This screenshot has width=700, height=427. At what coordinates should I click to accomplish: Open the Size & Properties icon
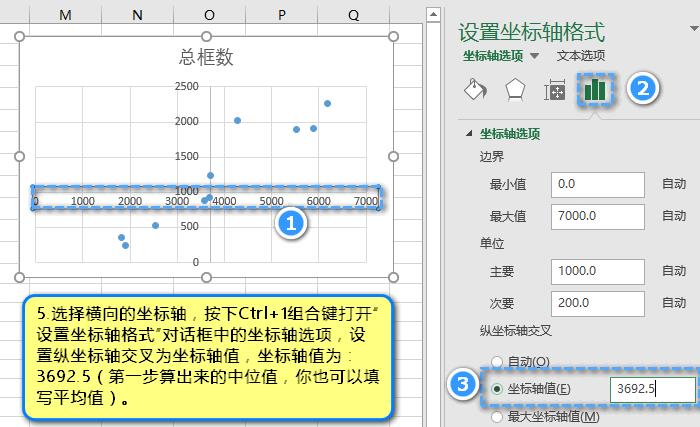pyautogui.click(x=555, y=90)
